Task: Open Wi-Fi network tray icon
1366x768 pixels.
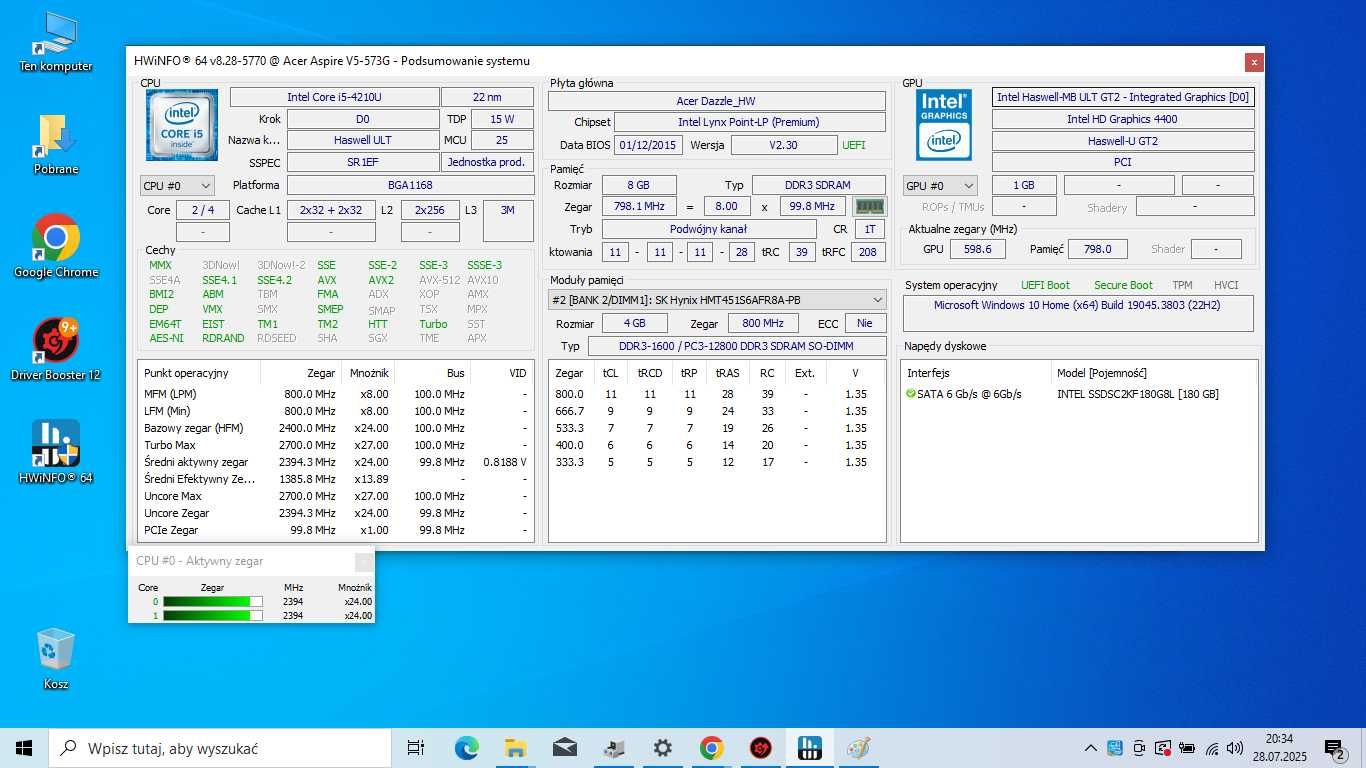Action: click(1212, 748)
